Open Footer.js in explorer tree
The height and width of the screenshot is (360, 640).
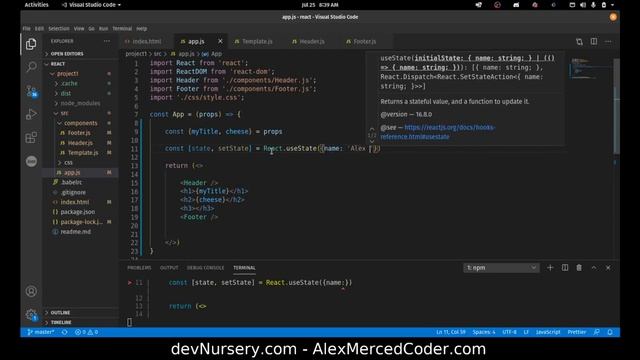(80, 133)
